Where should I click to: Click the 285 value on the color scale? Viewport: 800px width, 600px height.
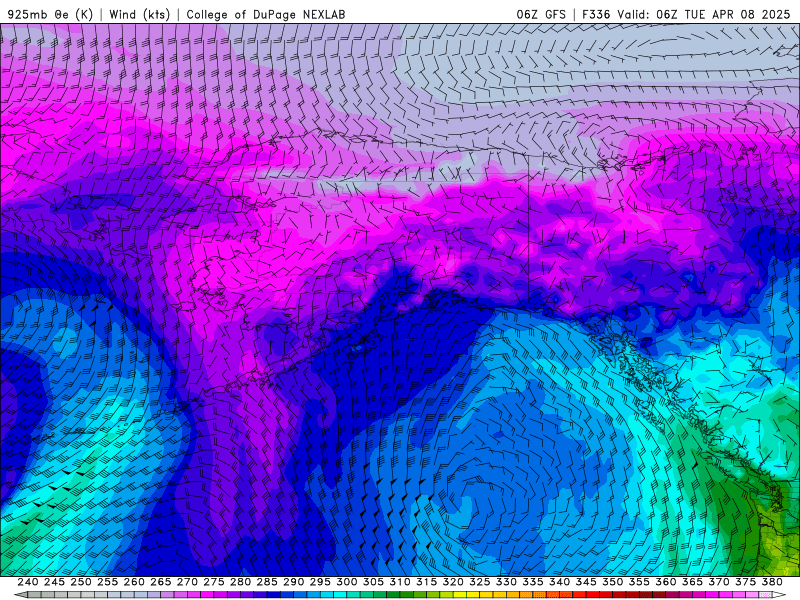tap(267, 582)
